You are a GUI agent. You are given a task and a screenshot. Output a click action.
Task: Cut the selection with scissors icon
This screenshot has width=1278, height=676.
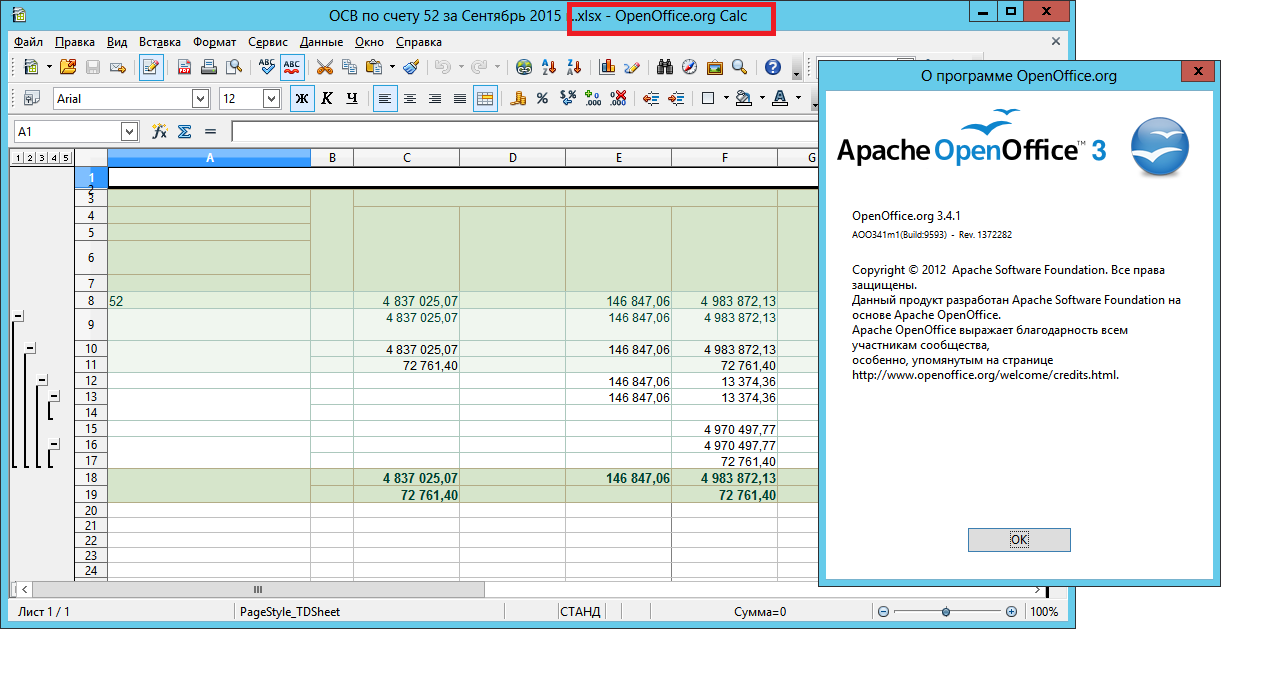pos(325,67)
